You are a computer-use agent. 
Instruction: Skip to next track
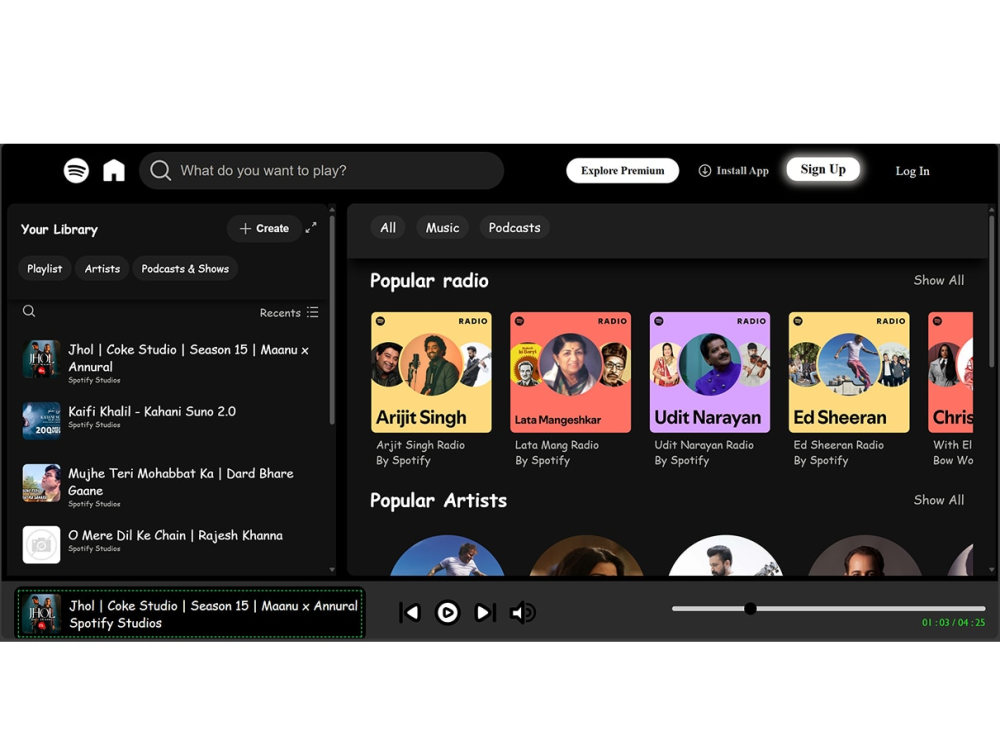tap(485, 613)
